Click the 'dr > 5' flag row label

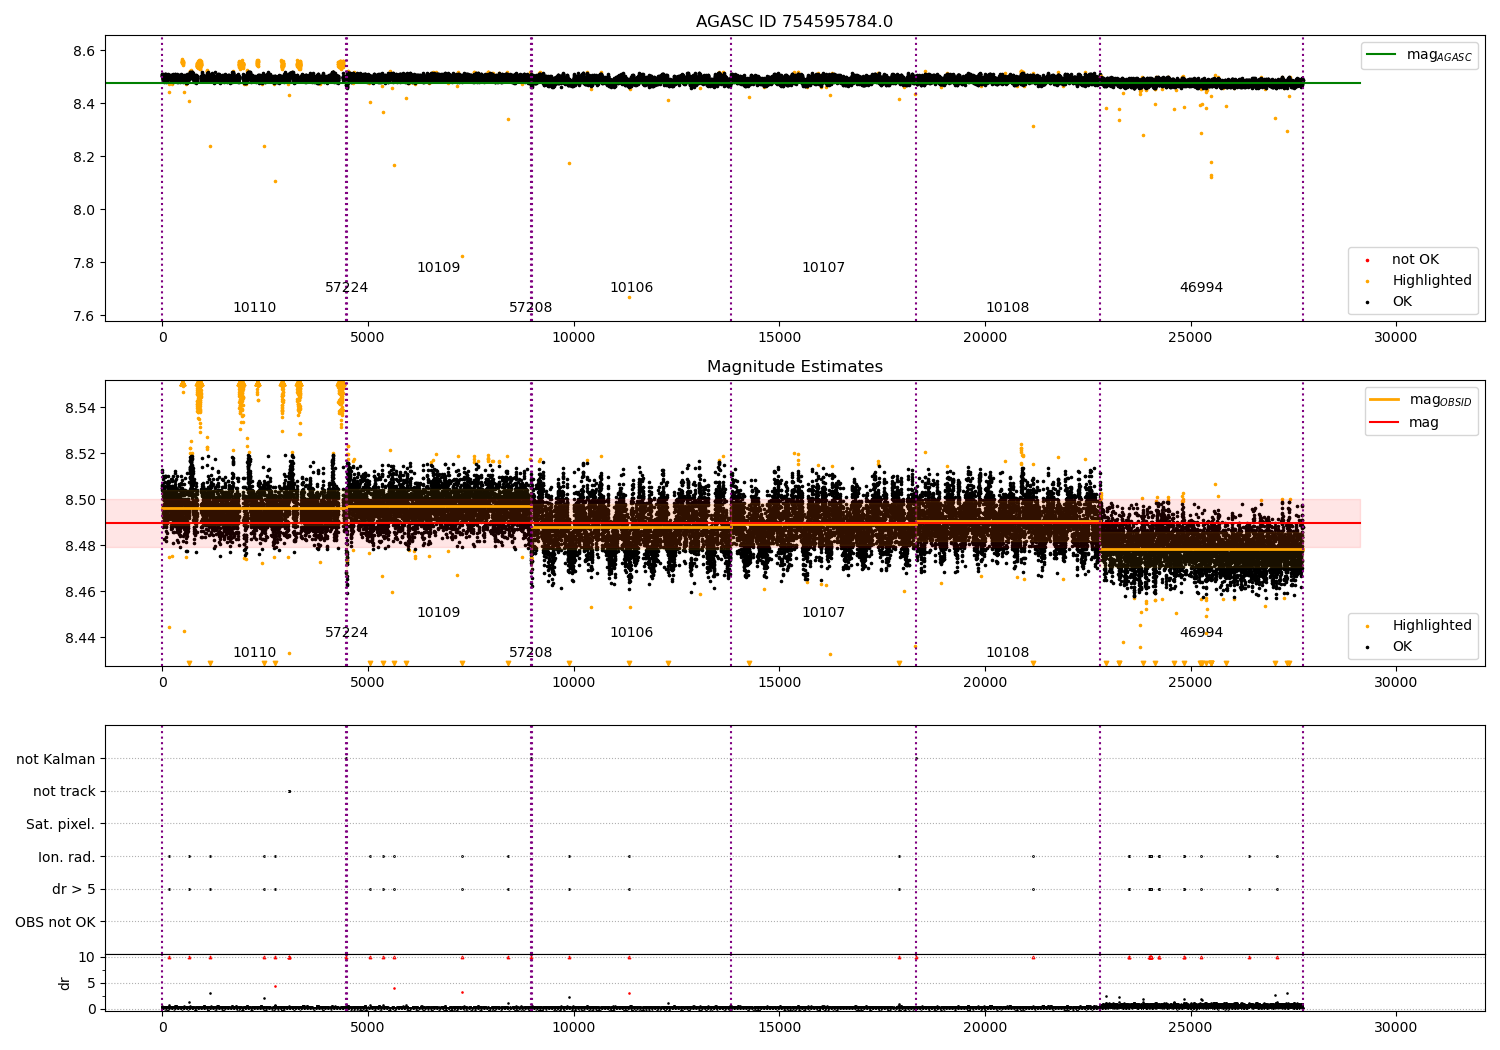(74, 889)
